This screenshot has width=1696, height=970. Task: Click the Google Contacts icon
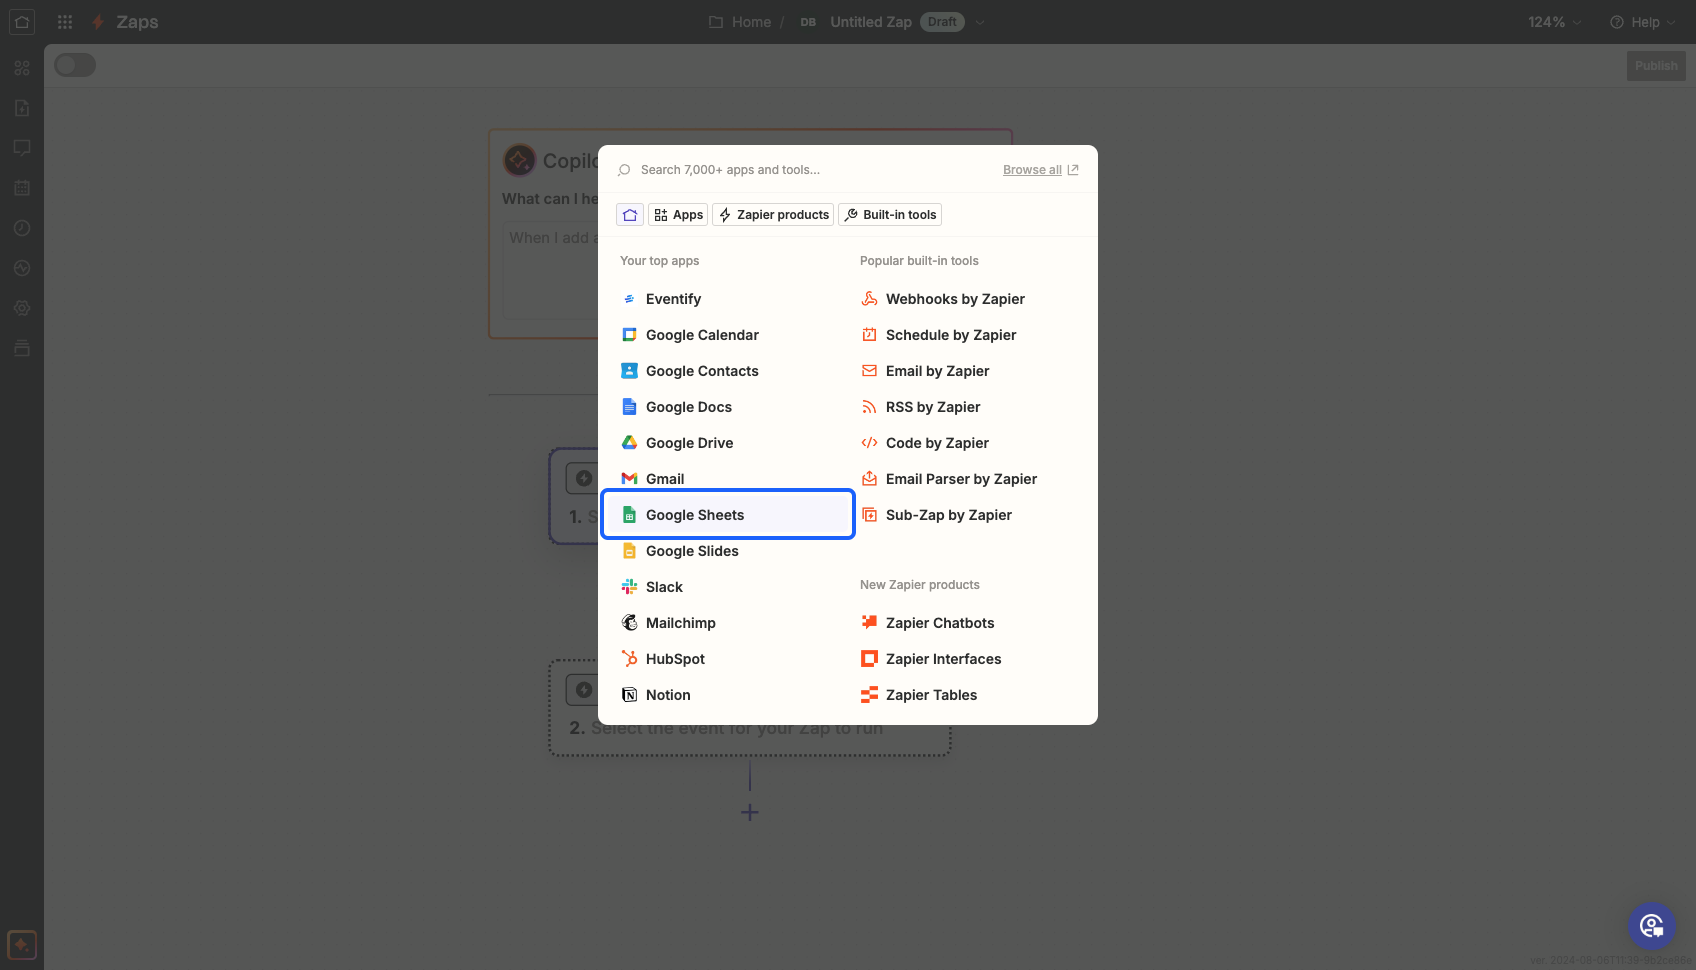click(629, 371)
